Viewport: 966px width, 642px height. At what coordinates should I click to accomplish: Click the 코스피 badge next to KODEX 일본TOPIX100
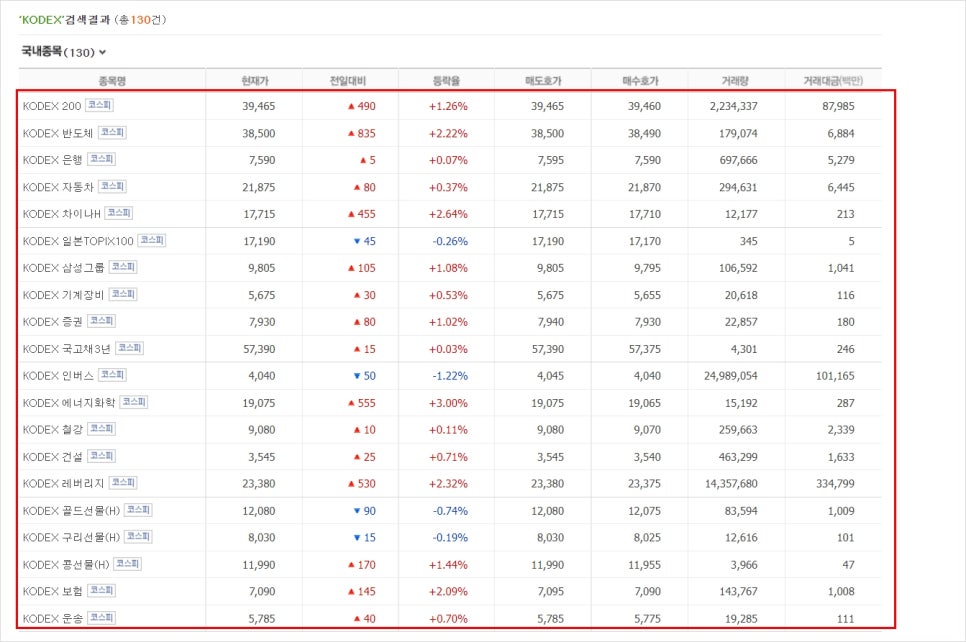[x=152, y=240]
